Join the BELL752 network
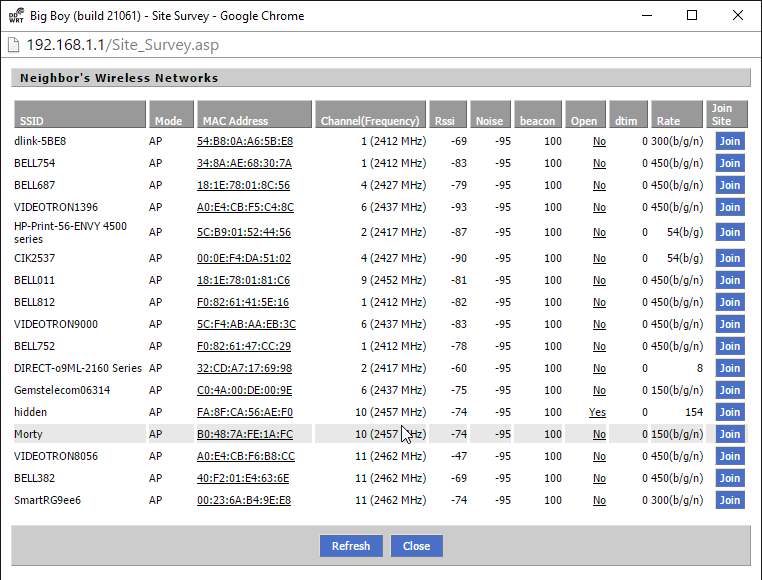 (x=729, y=346)
